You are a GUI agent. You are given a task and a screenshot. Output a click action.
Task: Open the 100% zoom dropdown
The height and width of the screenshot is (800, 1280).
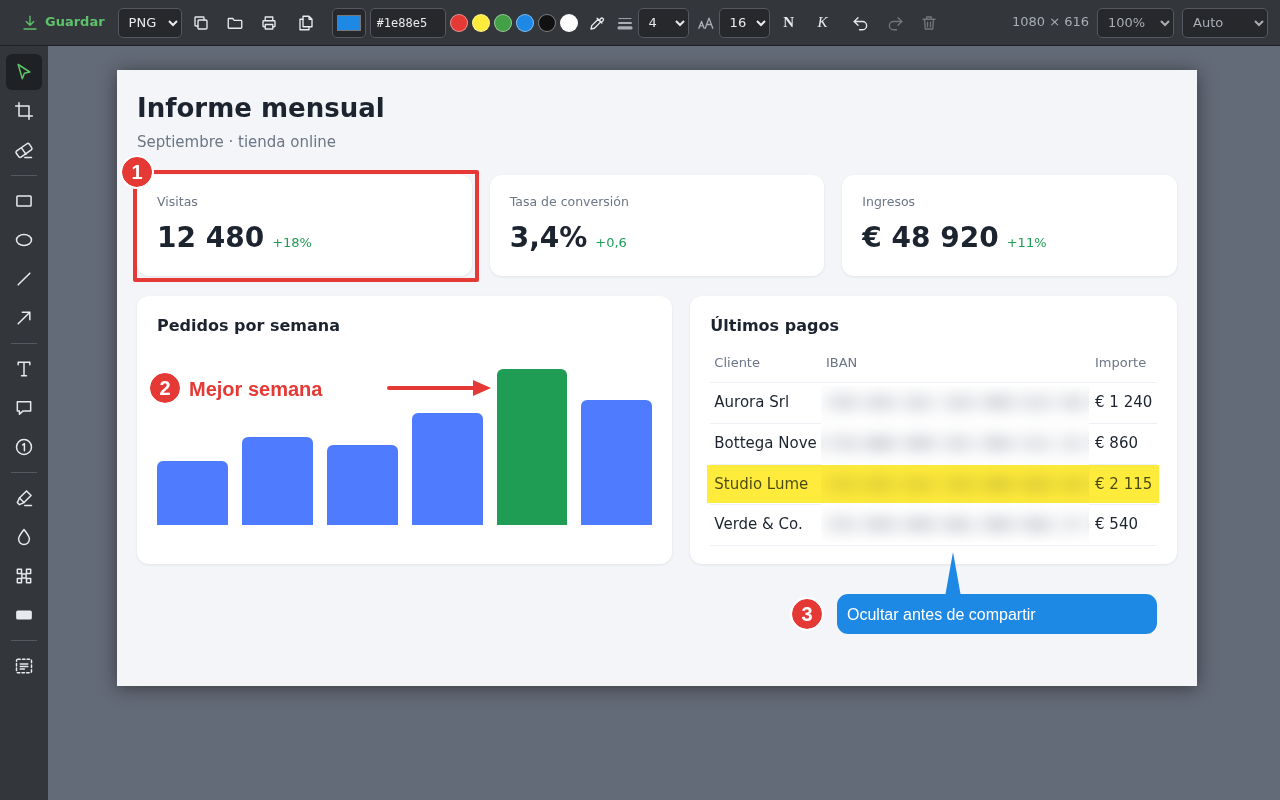pyautogui.click(x=1135, y=23)
